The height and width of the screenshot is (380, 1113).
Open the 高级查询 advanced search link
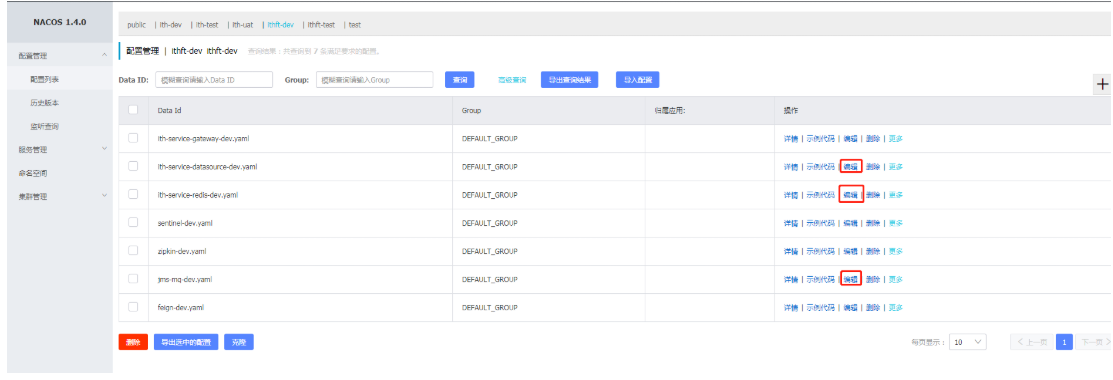tap(511, 80)
